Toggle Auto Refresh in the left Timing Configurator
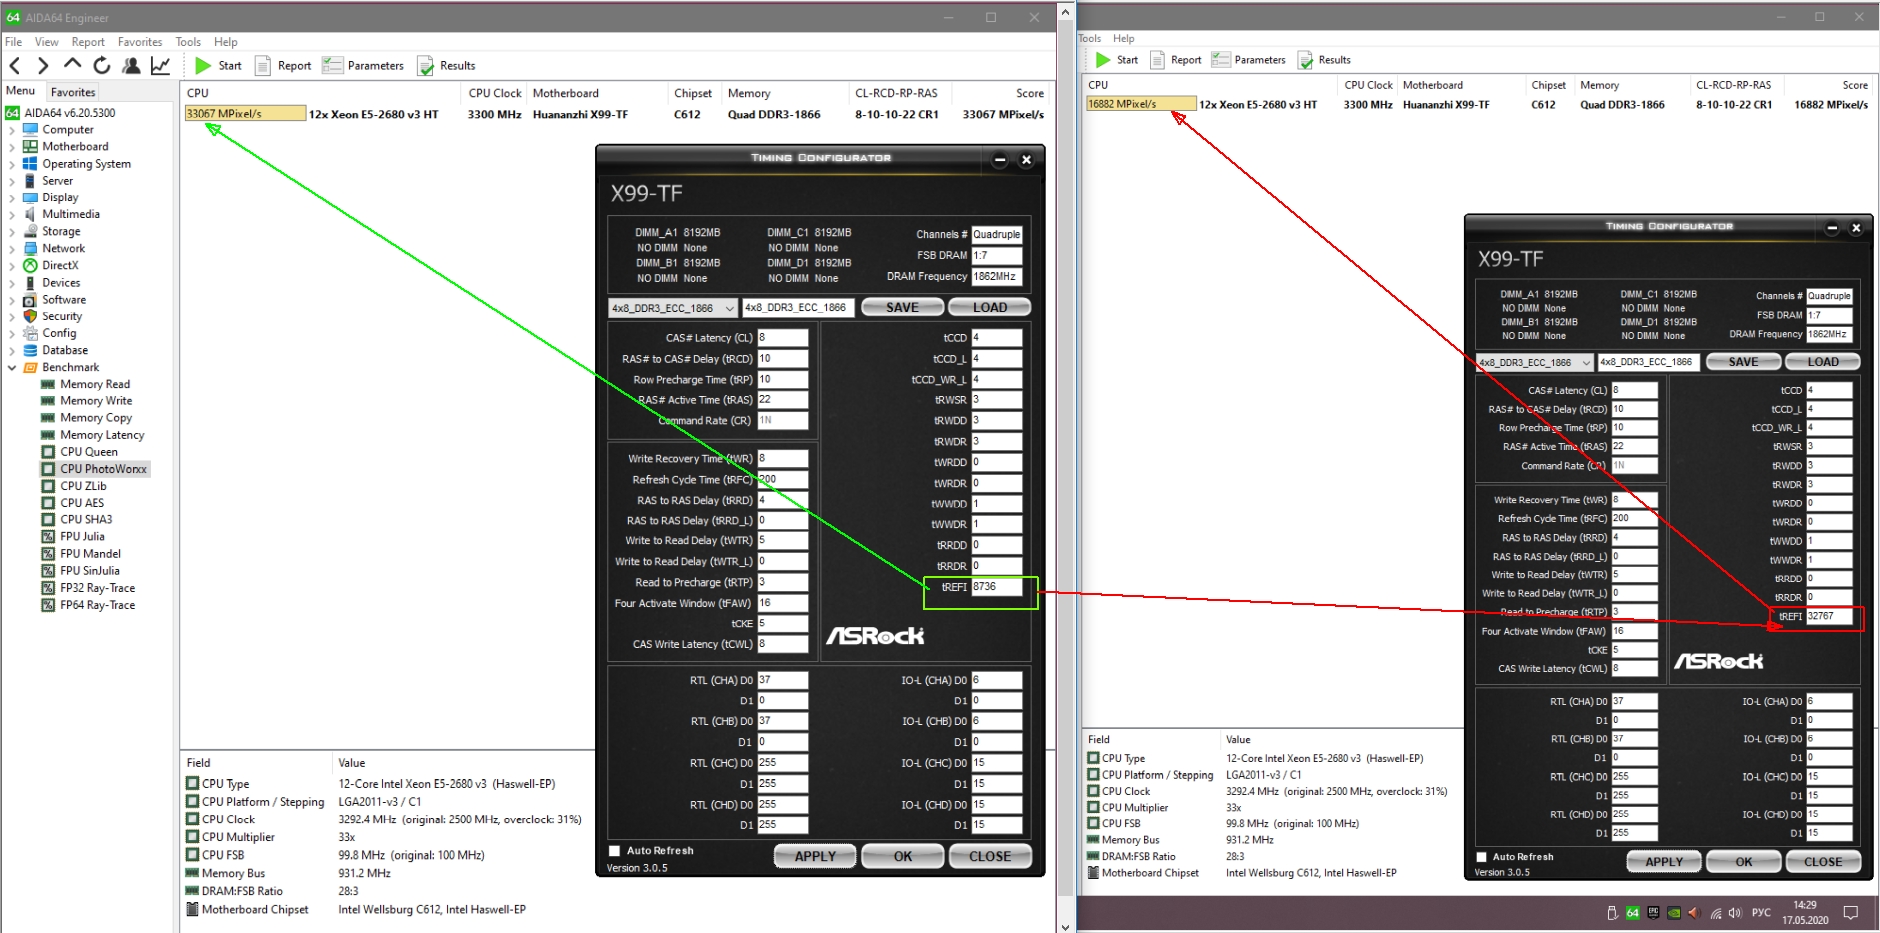 (x=614, y=851)
